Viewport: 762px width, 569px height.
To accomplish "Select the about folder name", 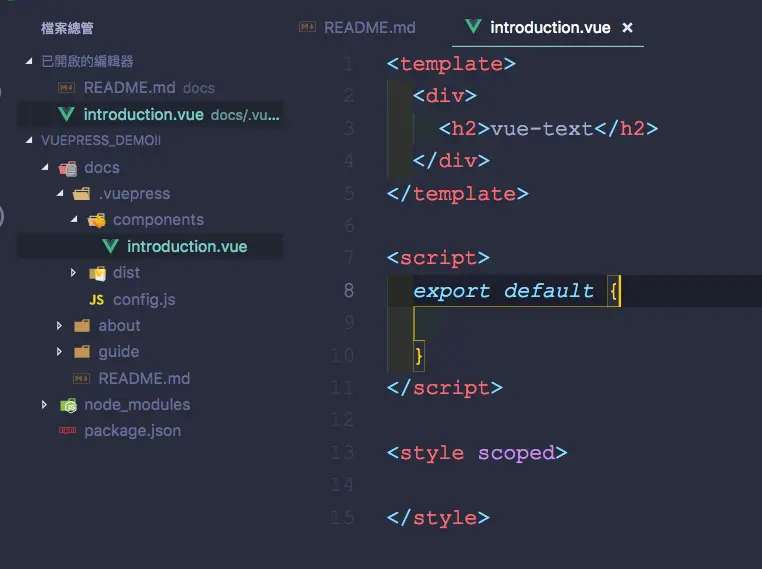I will tap(119, 326).
